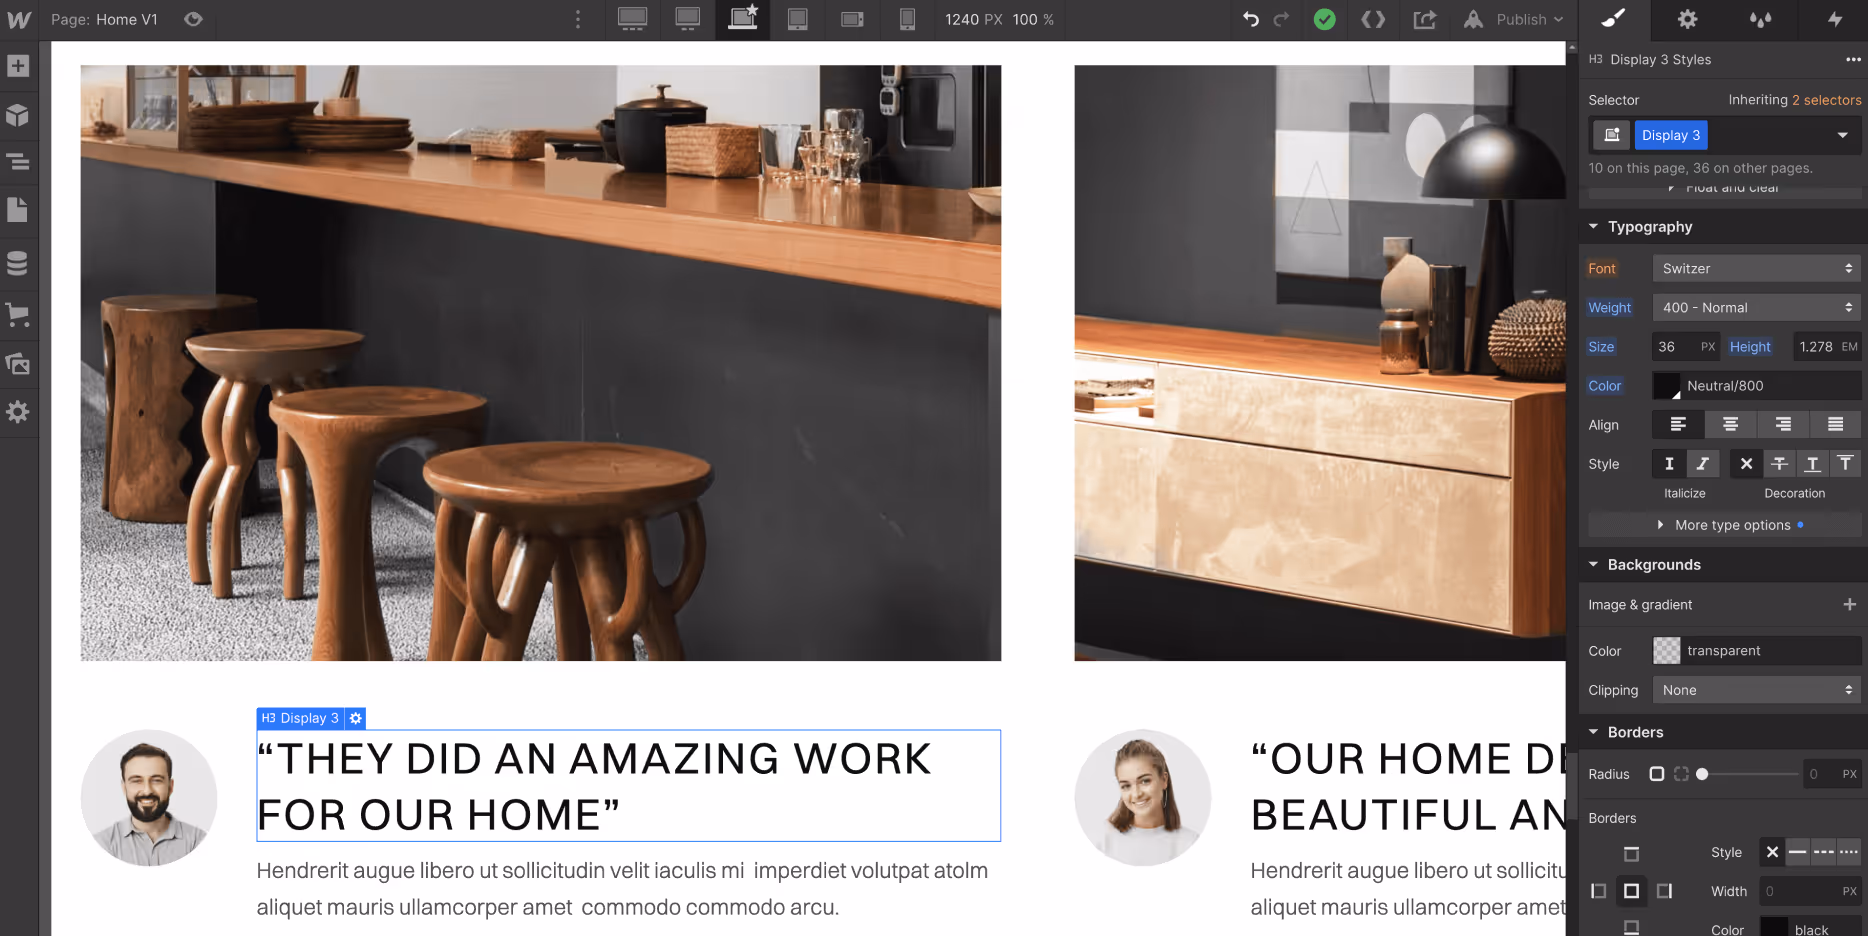Align text right
Viewport: 1868px width, 936px height.
(1783, 425)
